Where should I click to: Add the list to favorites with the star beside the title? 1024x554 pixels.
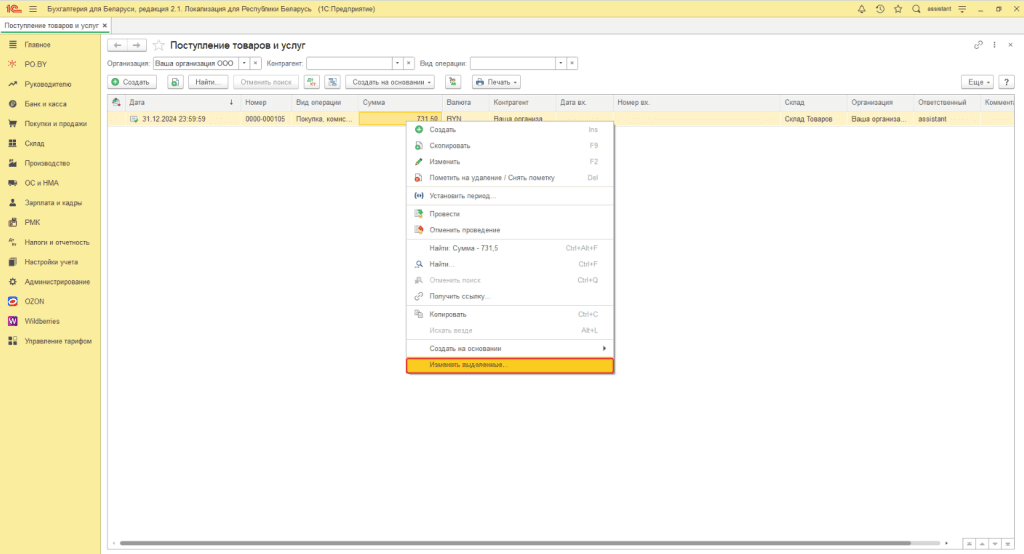(x=158, y=45)
